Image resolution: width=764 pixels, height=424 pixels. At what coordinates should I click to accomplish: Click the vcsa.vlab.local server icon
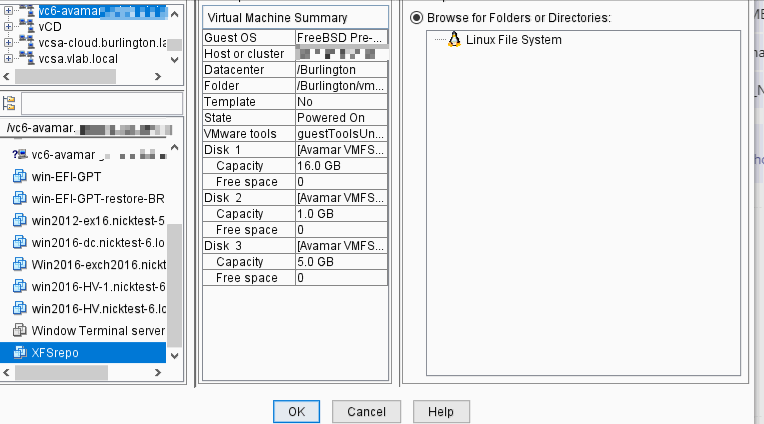26,58
